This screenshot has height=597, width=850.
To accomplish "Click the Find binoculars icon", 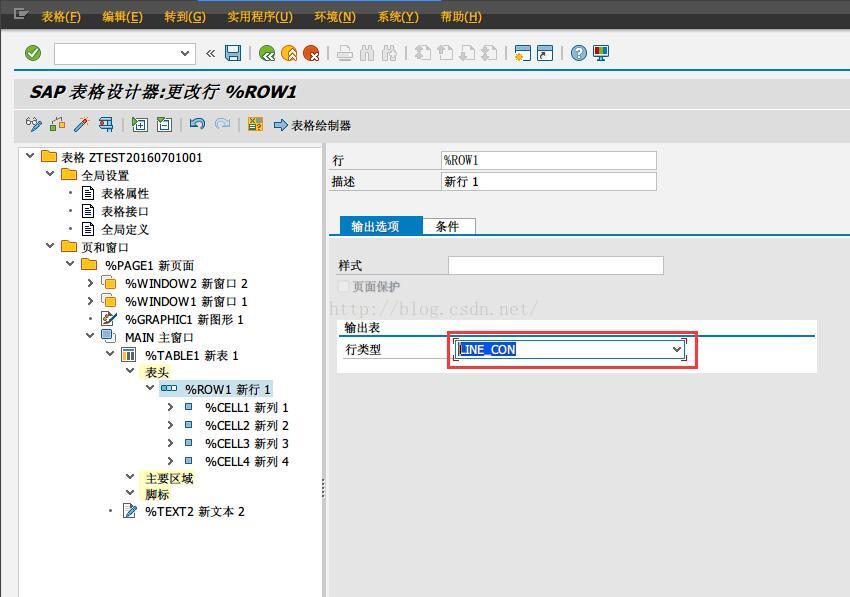I will point(367,53).
